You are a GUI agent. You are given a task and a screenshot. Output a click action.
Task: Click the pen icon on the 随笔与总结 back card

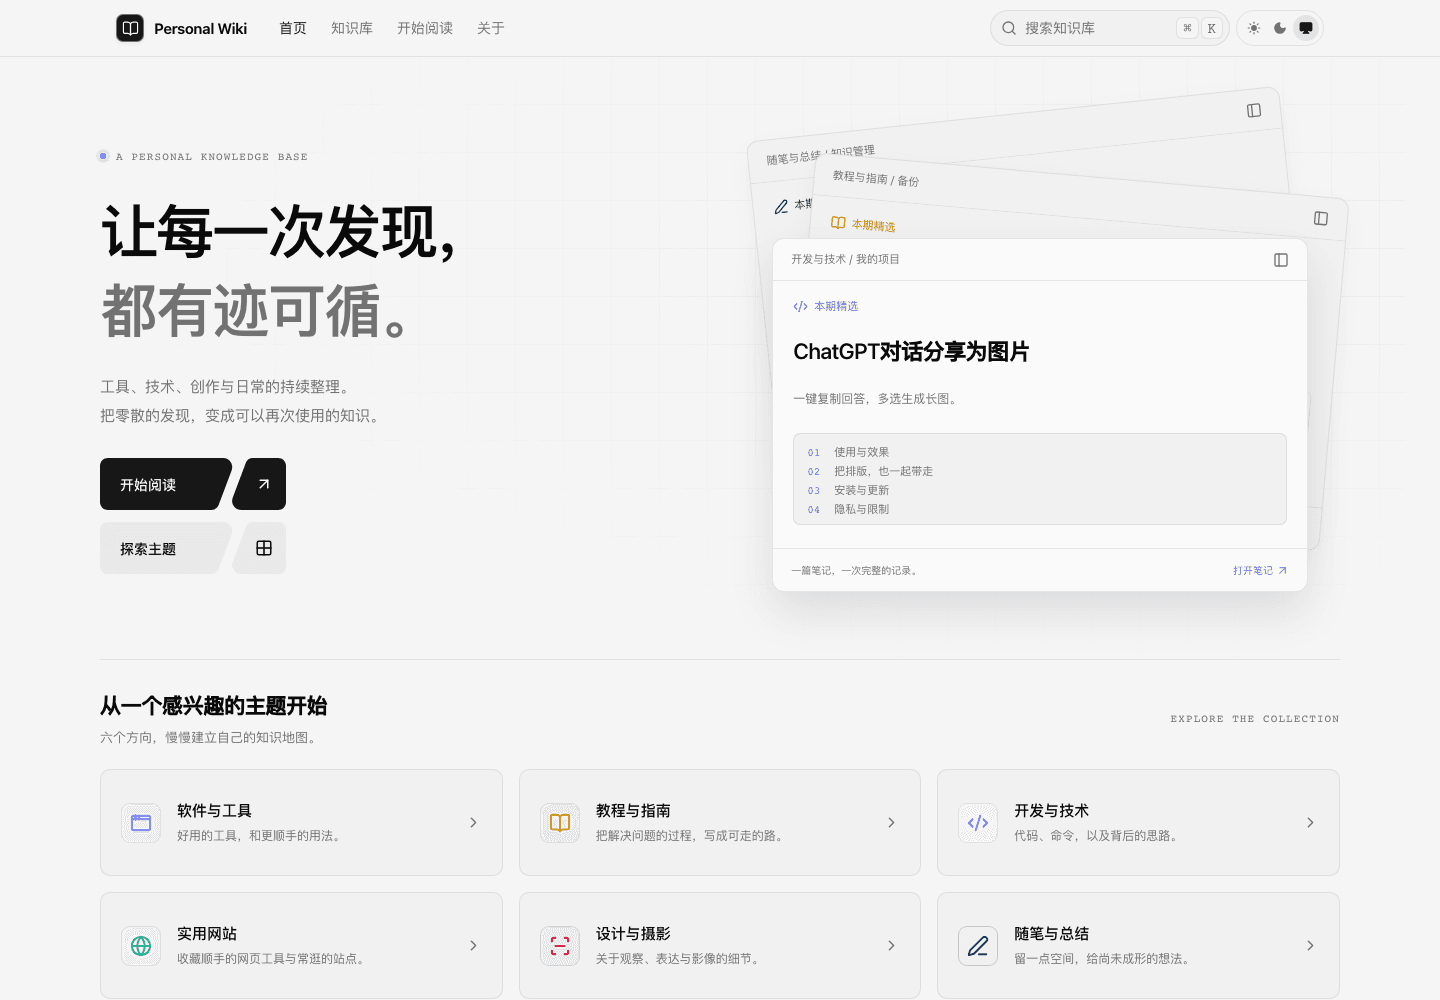point(781,207)
